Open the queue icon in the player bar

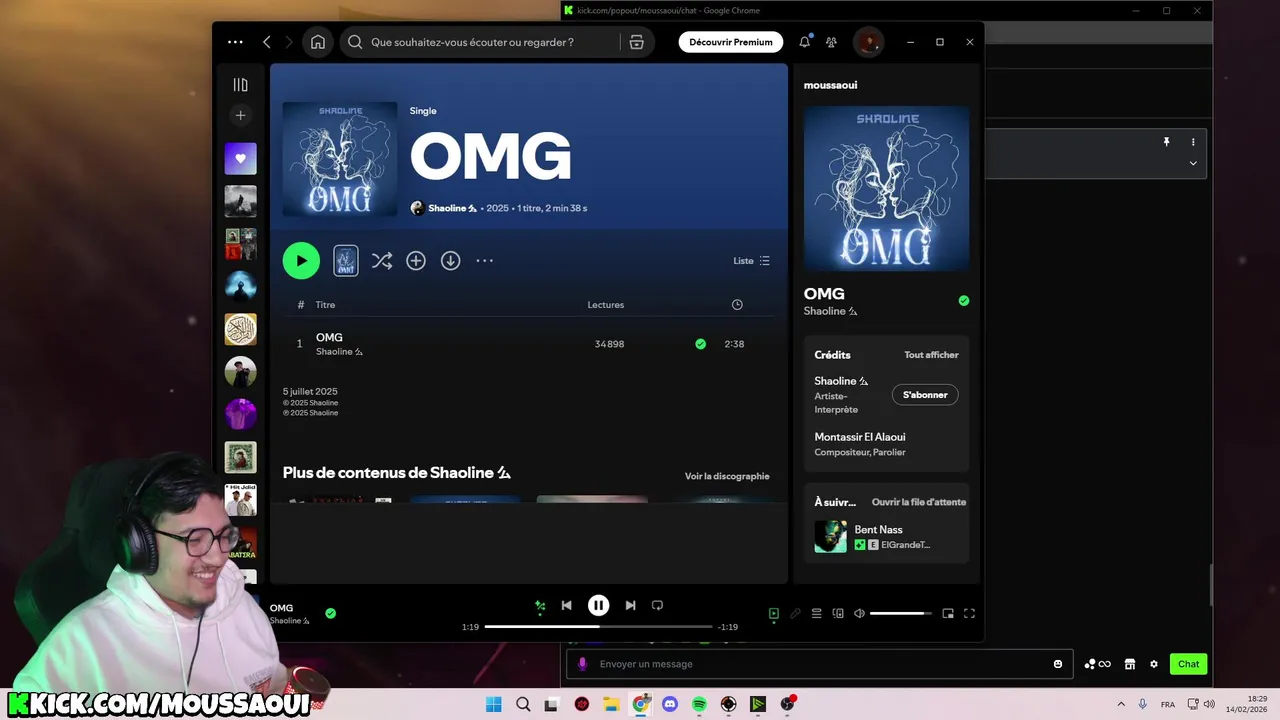coord(816,614)
